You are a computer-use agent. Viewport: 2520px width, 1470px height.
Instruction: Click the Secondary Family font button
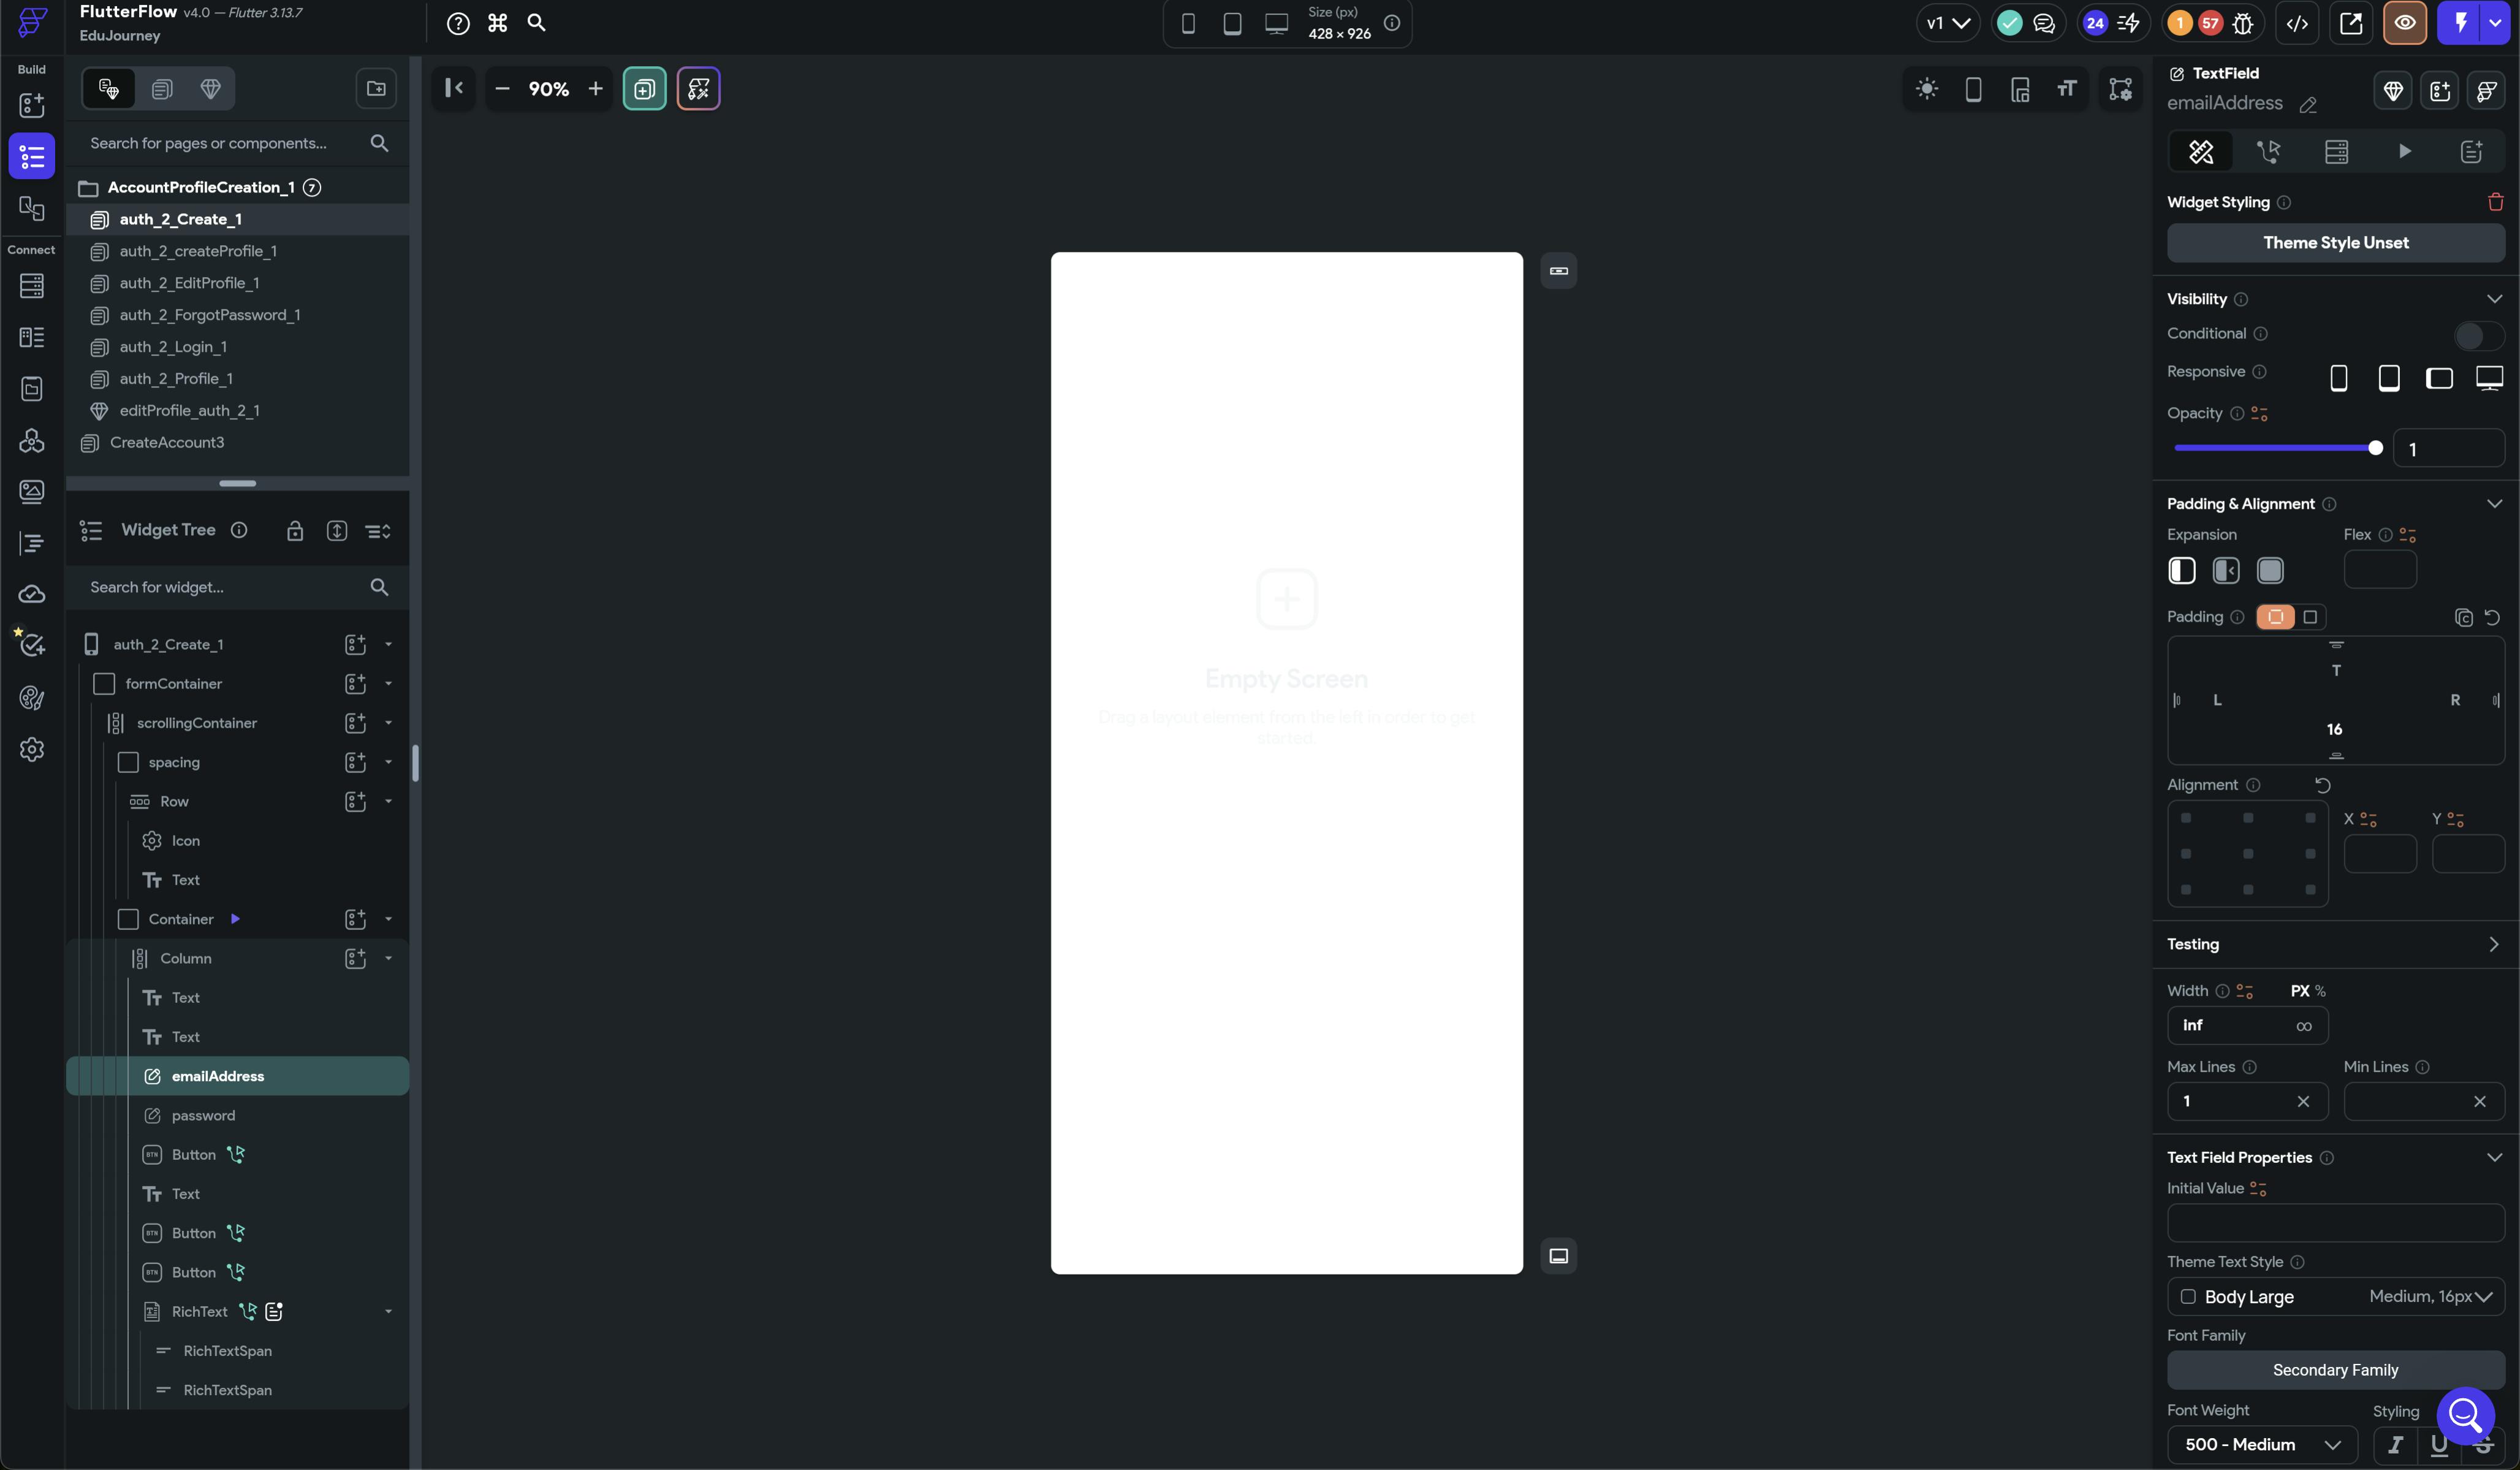click(x=2335, y=1370)
